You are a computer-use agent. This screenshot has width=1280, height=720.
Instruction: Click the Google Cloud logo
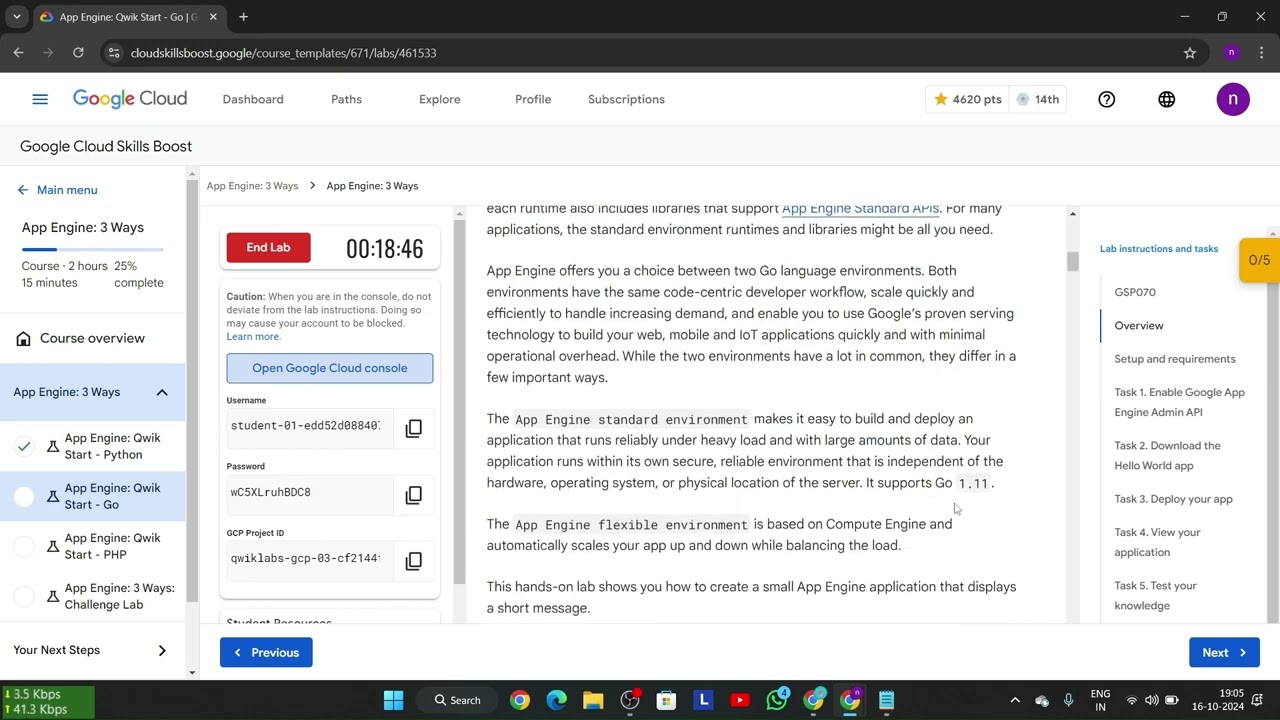pyautogui.click(x=130, y=99)
